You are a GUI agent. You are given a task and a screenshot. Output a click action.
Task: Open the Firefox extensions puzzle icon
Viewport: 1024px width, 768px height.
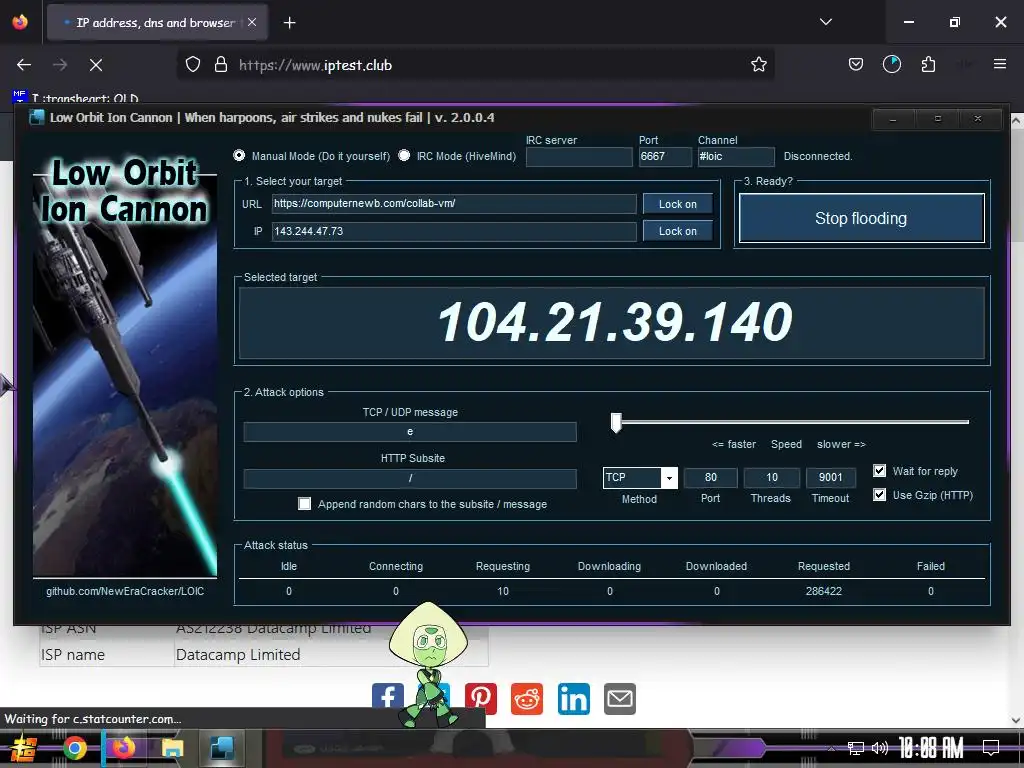(x=928, y=65)
